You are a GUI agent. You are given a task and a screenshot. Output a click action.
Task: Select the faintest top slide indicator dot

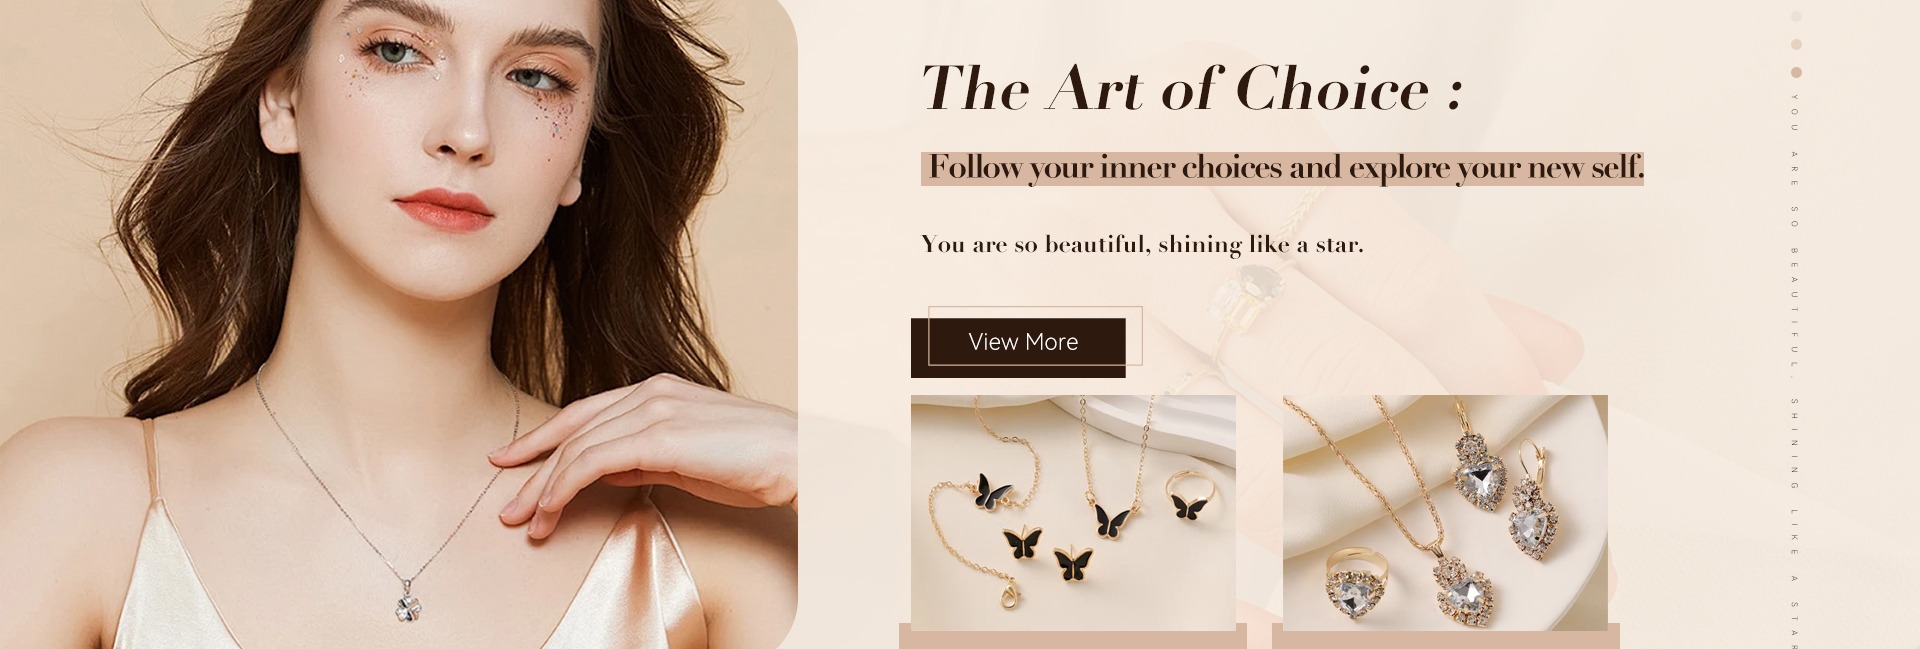[1796, 16]
